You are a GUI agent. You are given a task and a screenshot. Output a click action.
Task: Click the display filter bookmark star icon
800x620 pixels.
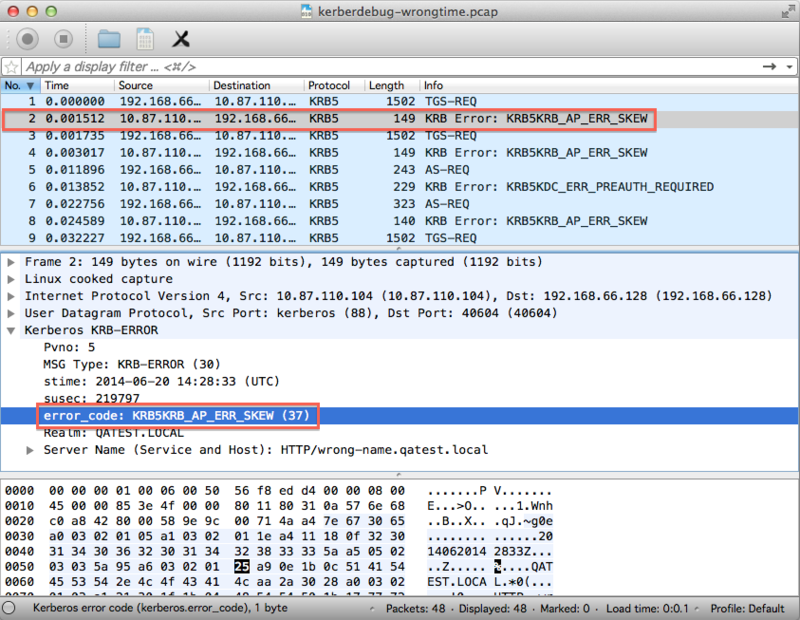click(x=11, y=67)
